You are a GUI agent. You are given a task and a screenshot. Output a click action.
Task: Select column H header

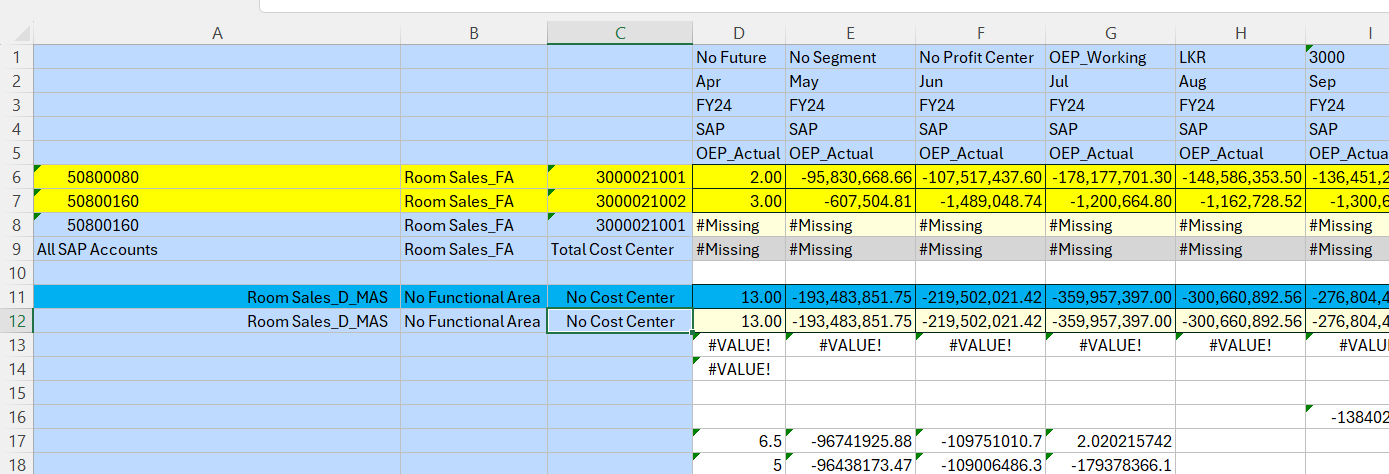(x=1240, y=33)
